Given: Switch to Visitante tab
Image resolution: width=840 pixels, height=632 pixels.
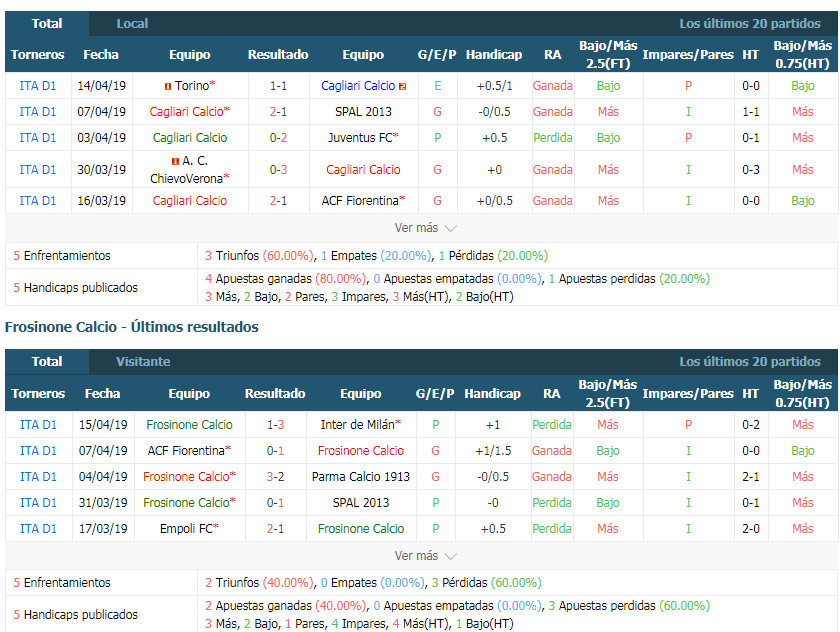Looking at the screenshot, I should [x=143, y=362].
